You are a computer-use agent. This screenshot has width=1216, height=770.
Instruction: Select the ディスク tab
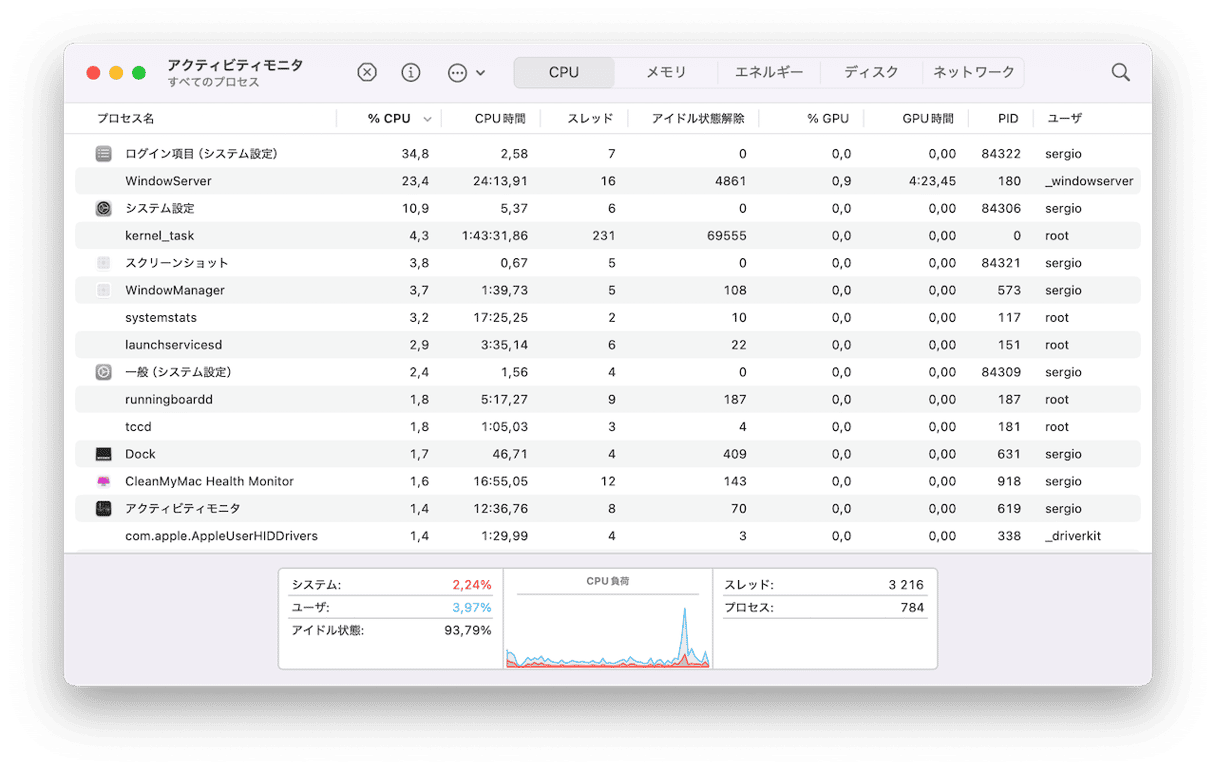871,72
